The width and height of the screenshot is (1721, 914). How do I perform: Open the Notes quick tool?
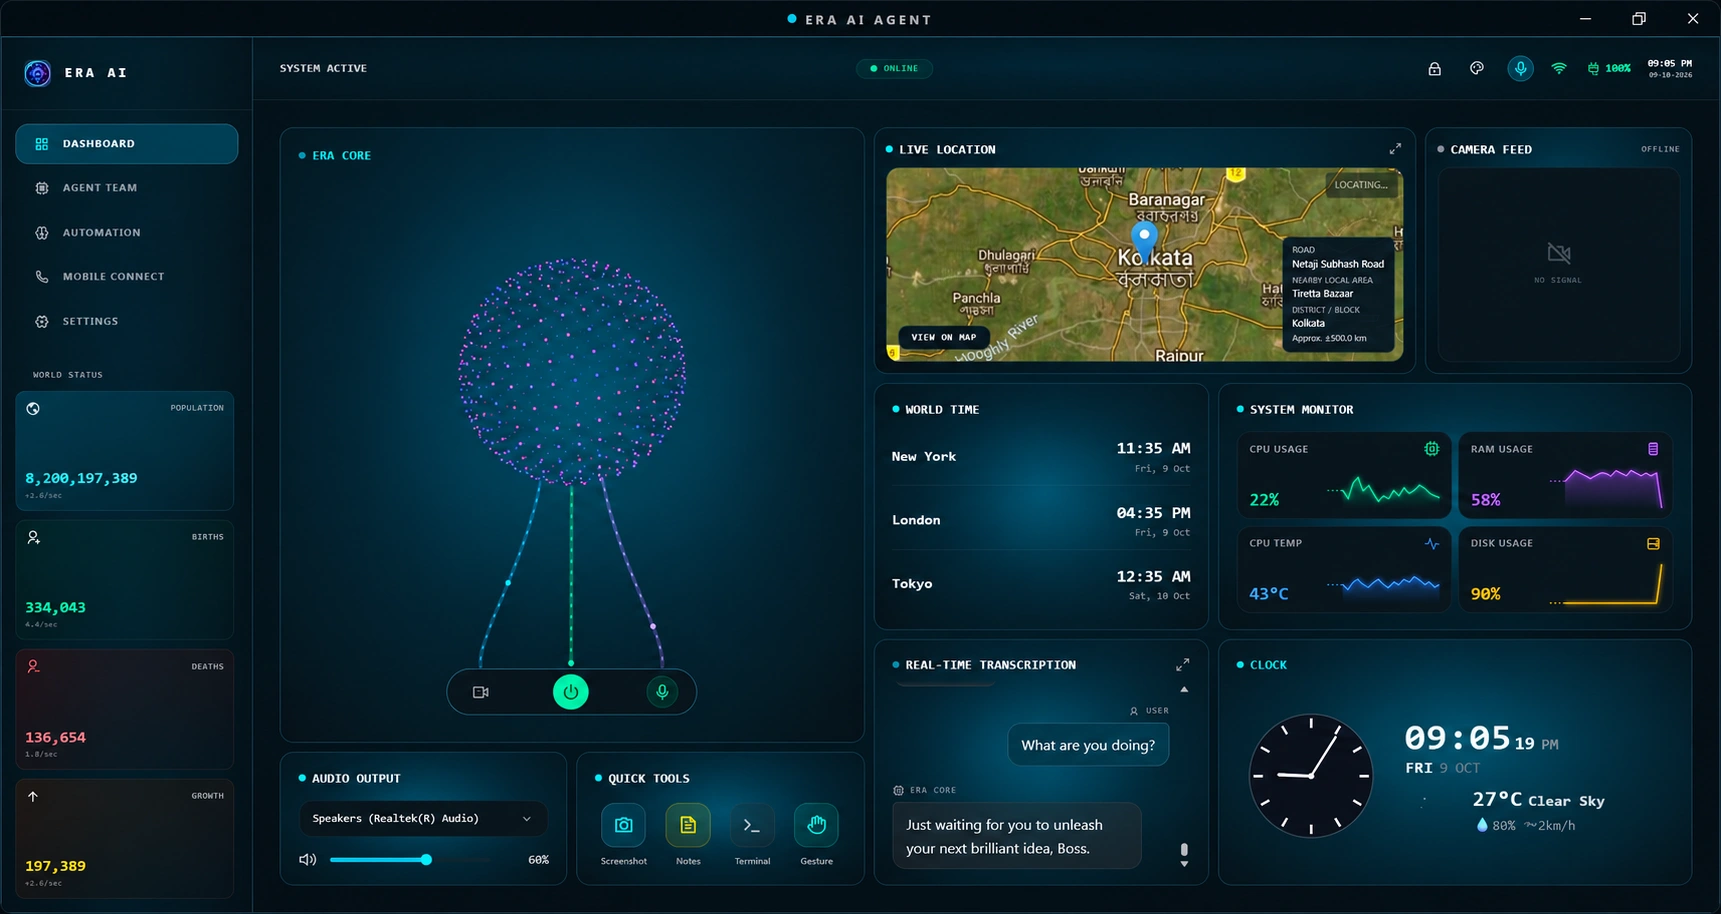point(688,825)
